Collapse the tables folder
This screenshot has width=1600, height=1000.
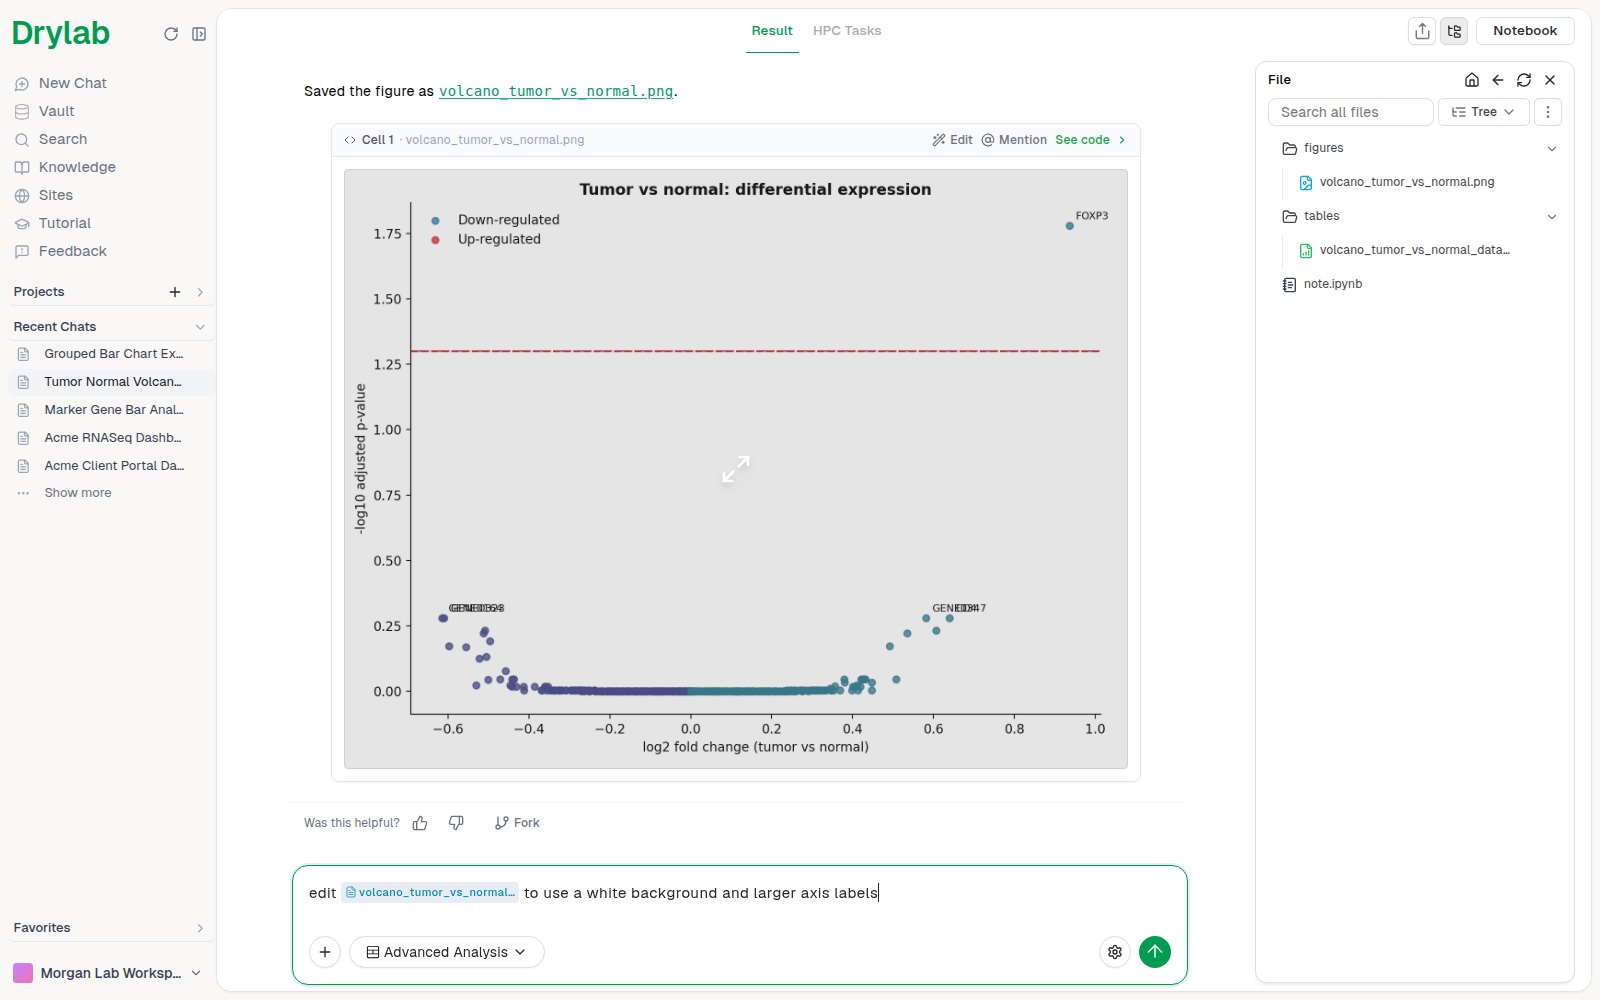(1552, 216)
